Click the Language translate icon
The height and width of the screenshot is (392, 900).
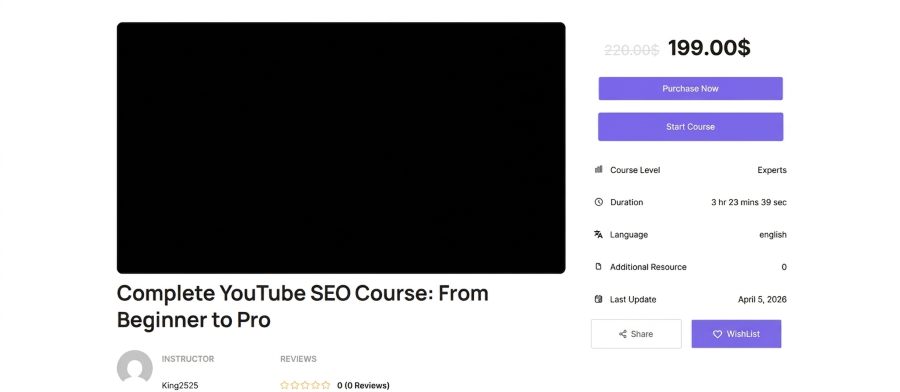coord(599,234)
